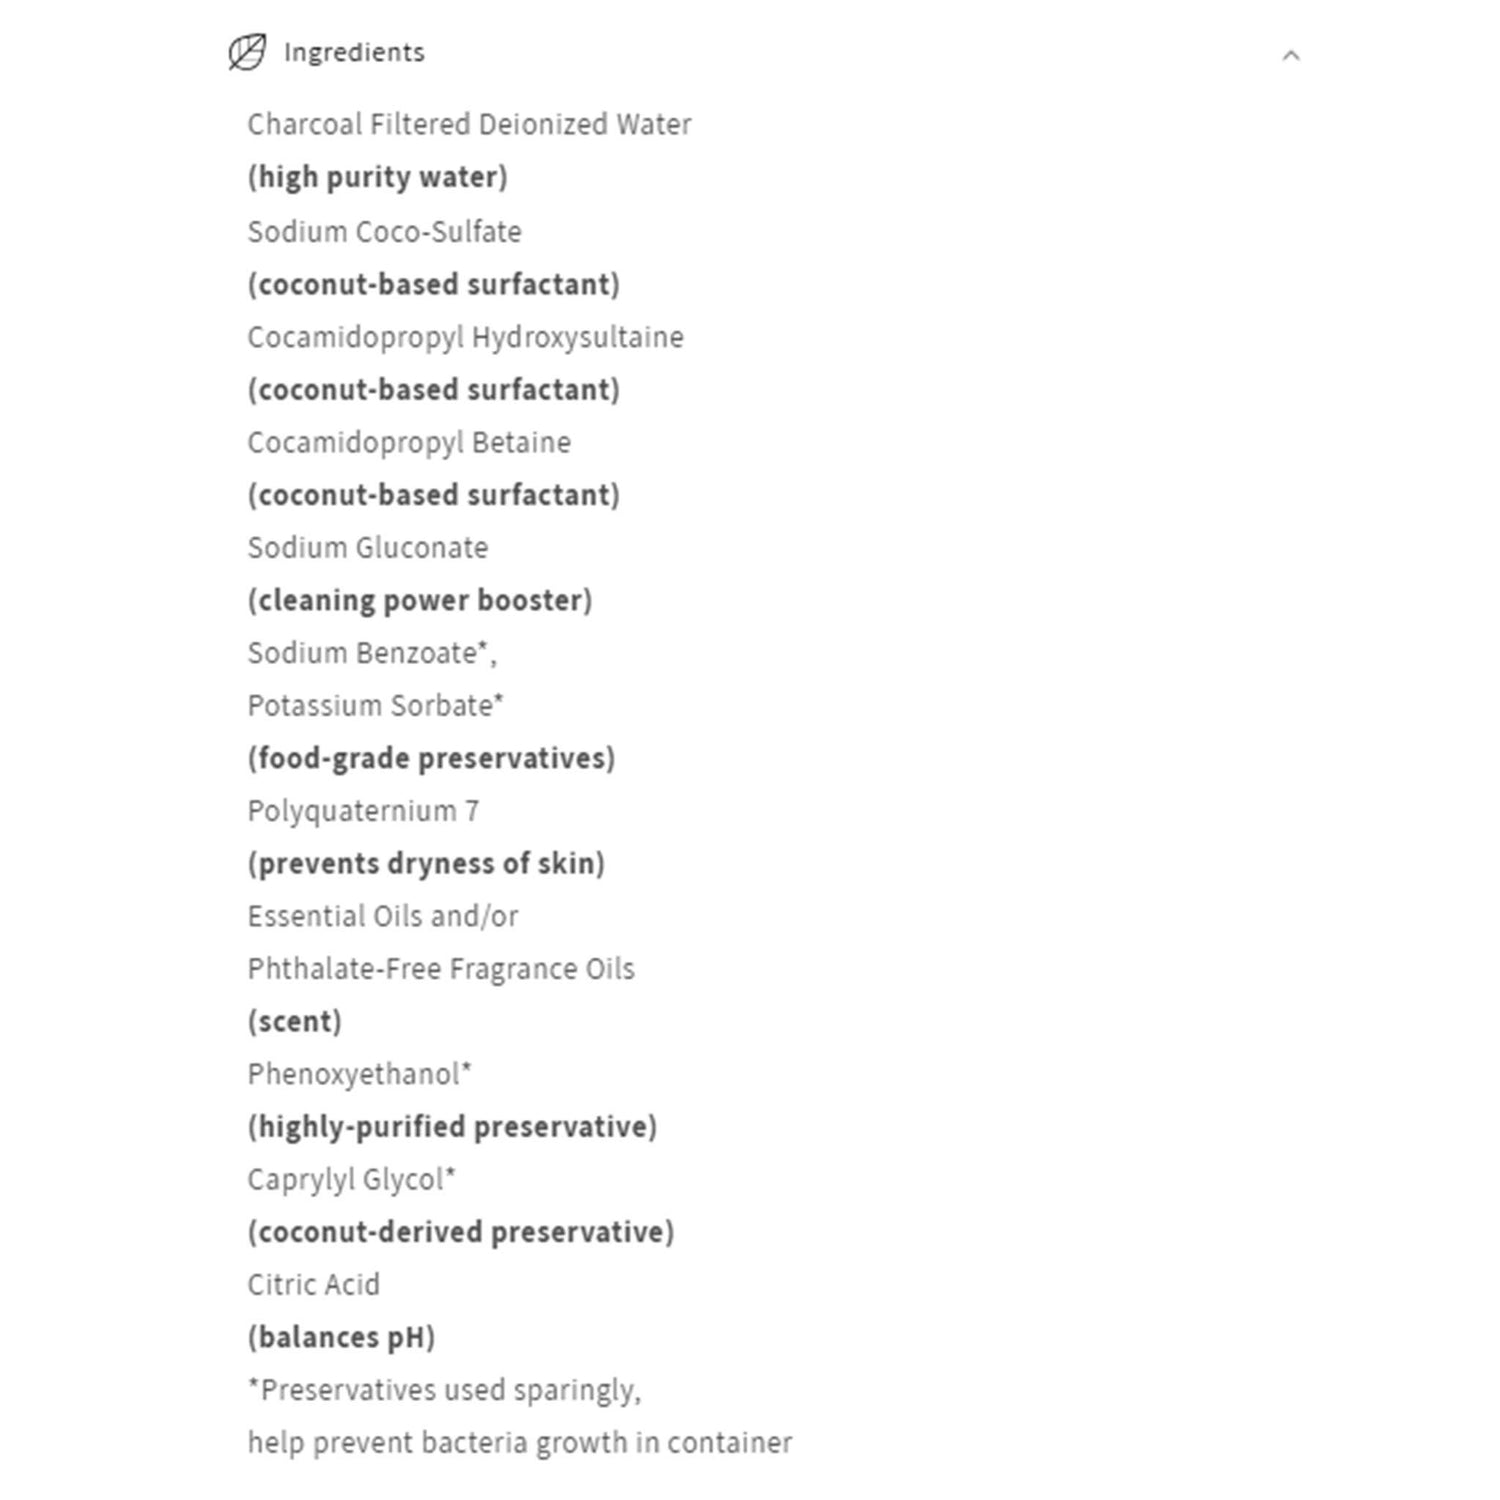Click the Caprylyl Glycol ingredient

pyautogui.click(x=351, y=1179)
